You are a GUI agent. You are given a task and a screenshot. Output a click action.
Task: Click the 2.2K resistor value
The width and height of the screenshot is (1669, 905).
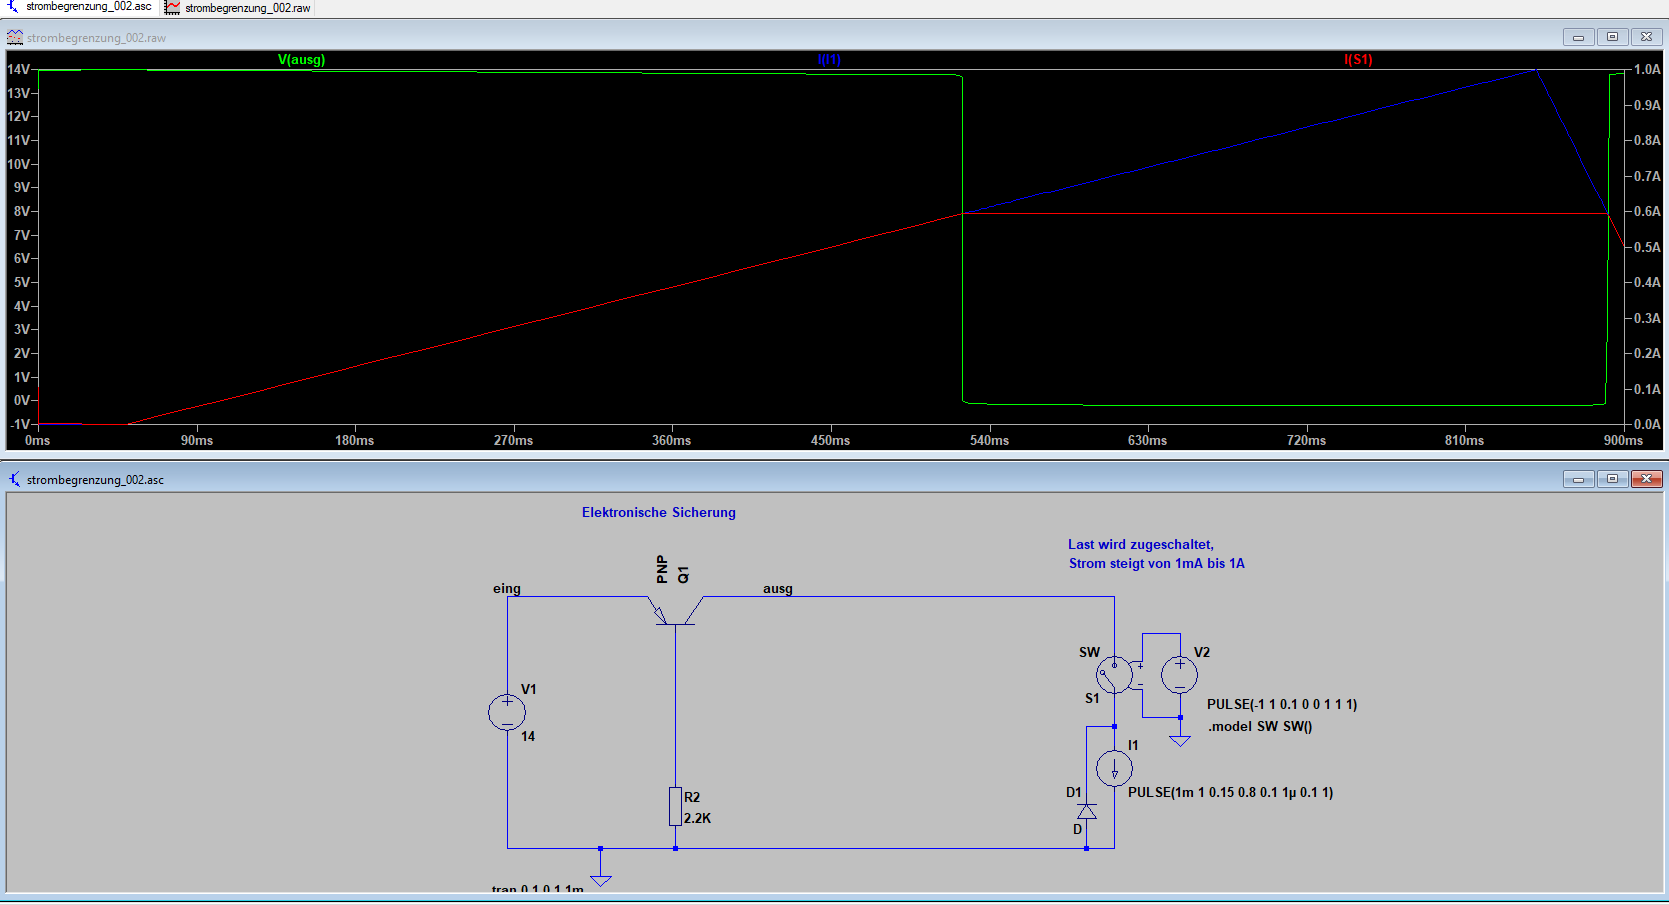(x=698, y=819)
